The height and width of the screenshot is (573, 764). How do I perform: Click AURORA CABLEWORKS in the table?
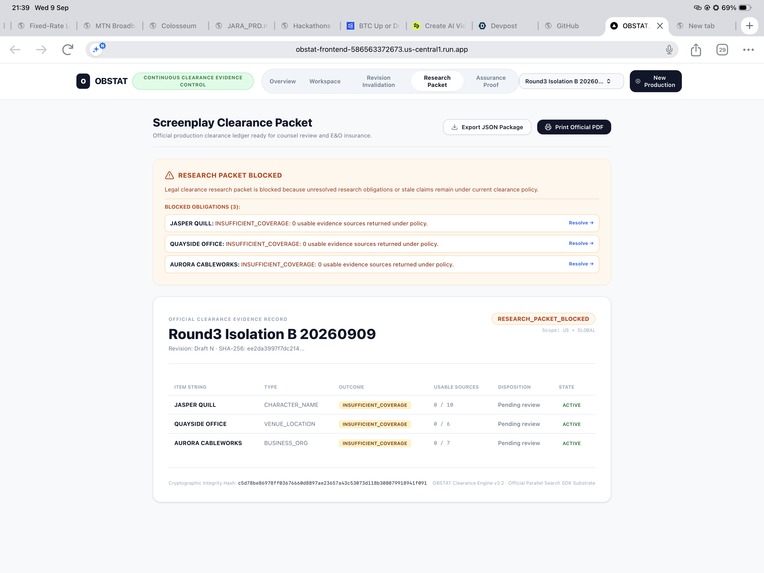point(208,443)
